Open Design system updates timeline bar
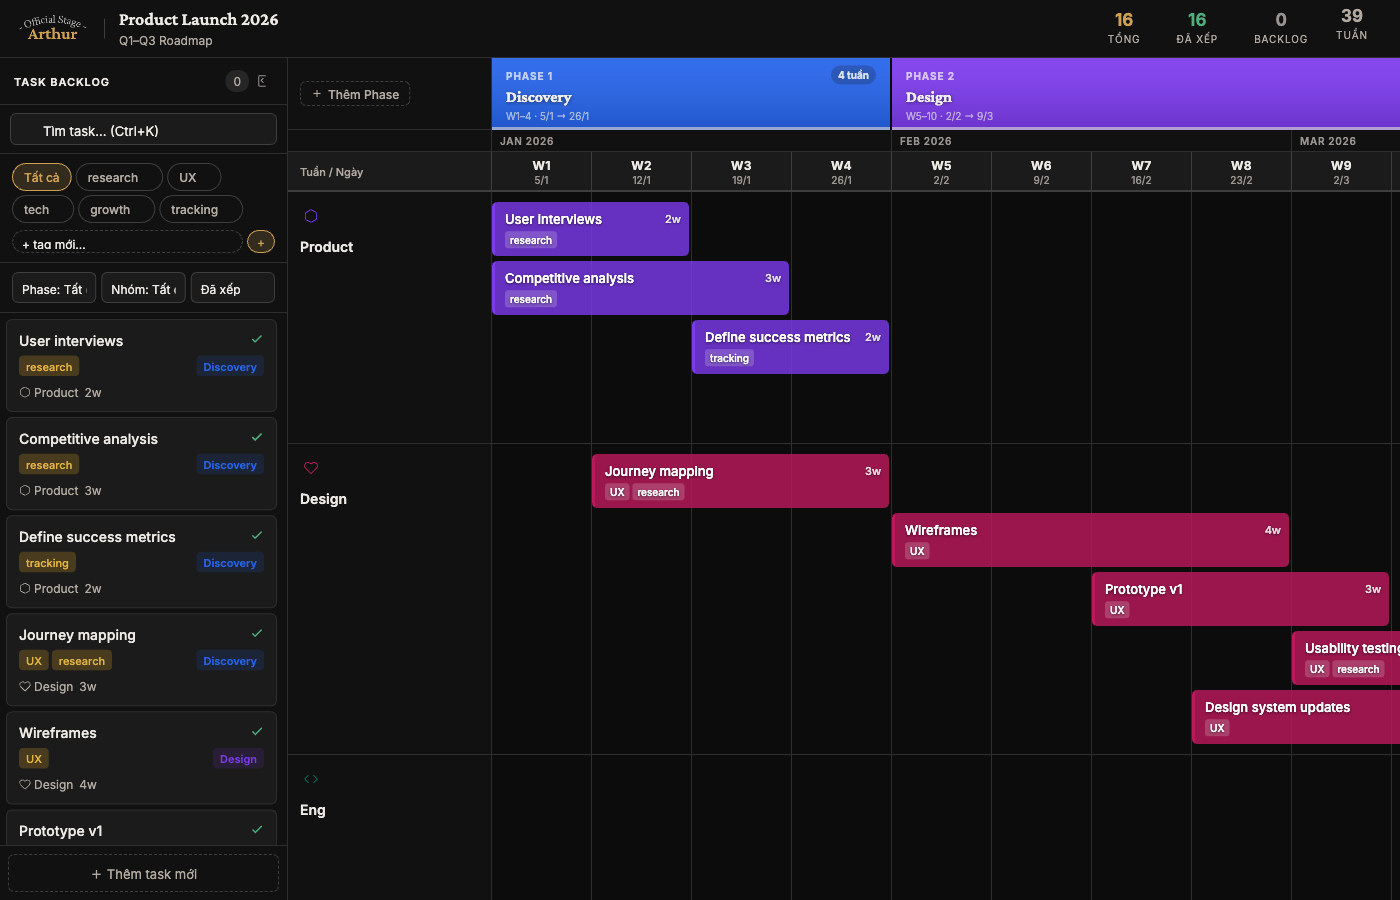This screenshot has height=900, width=1400. 1296,717
